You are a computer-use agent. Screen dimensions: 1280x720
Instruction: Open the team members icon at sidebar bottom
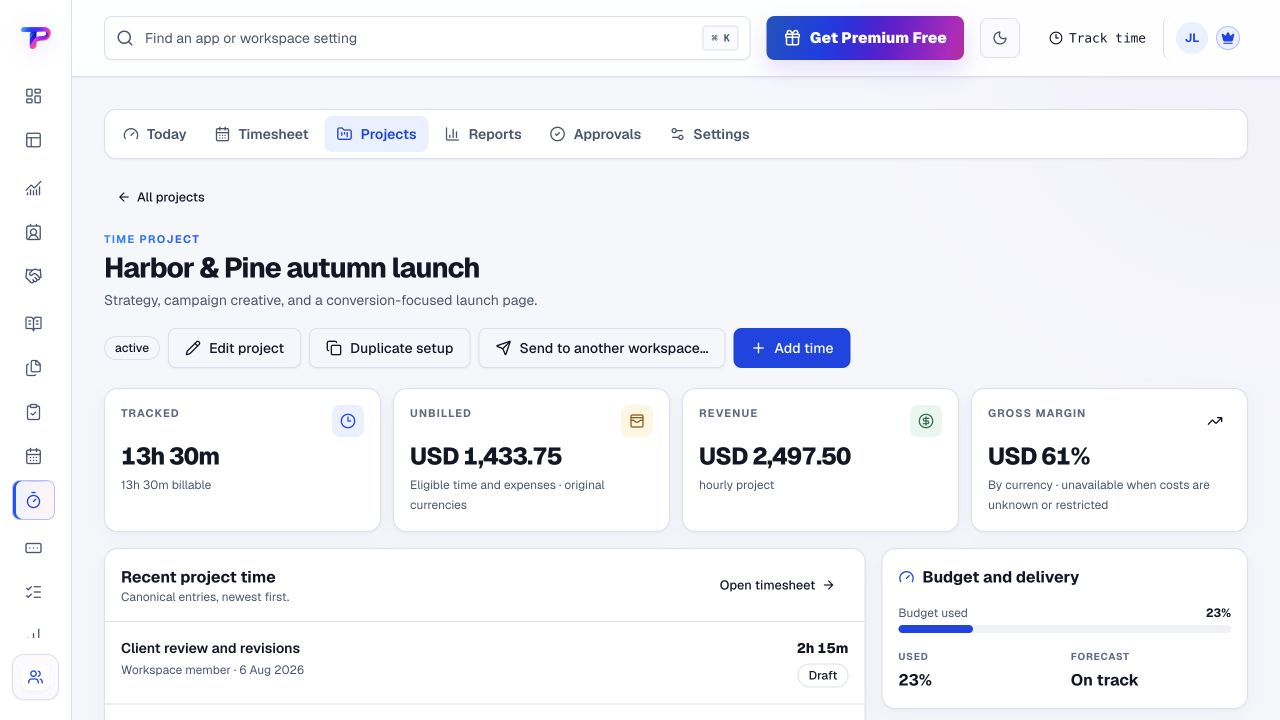35,677
